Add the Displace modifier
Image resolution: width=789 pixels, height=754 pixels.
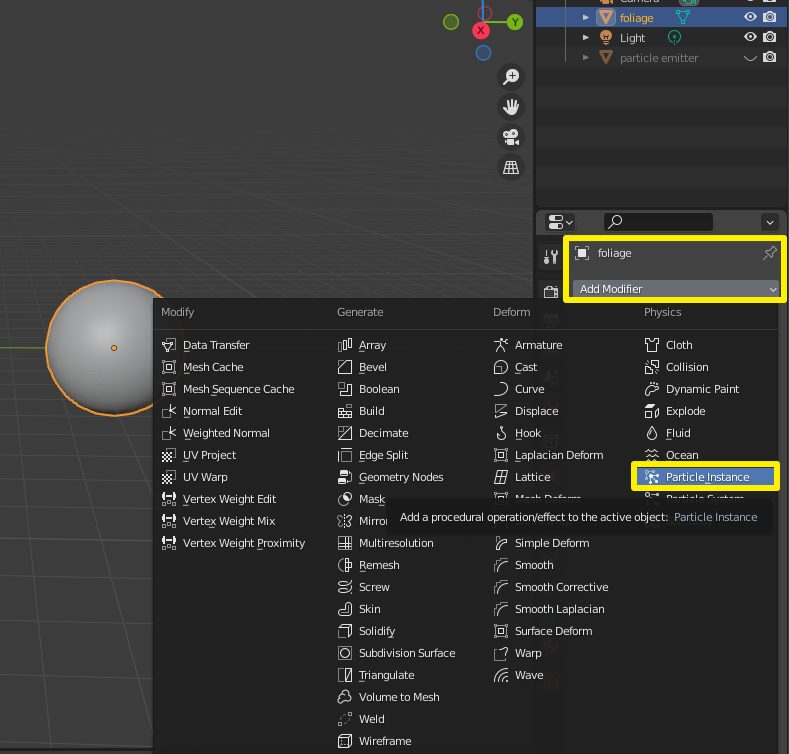tap(526, 411)
